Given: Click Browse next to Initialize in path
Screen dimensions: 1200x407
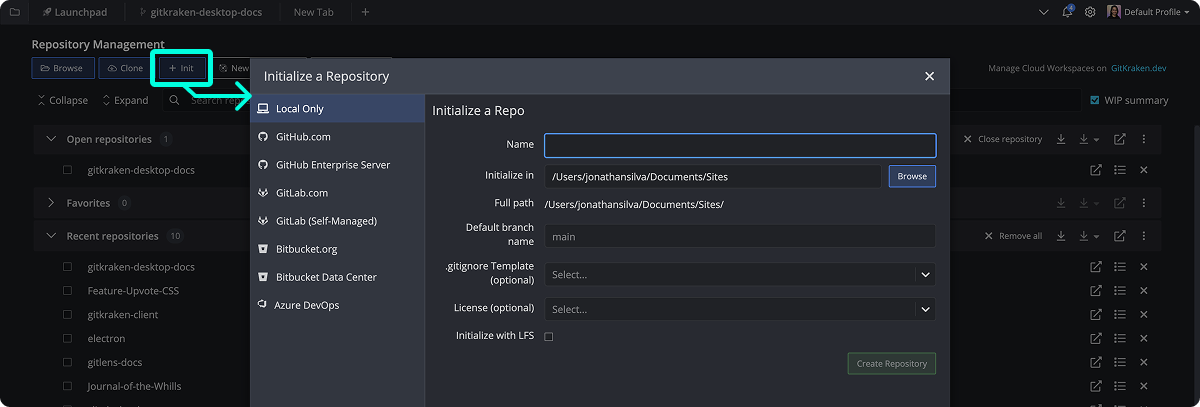Looking at the screenshot, I should 912,176.
